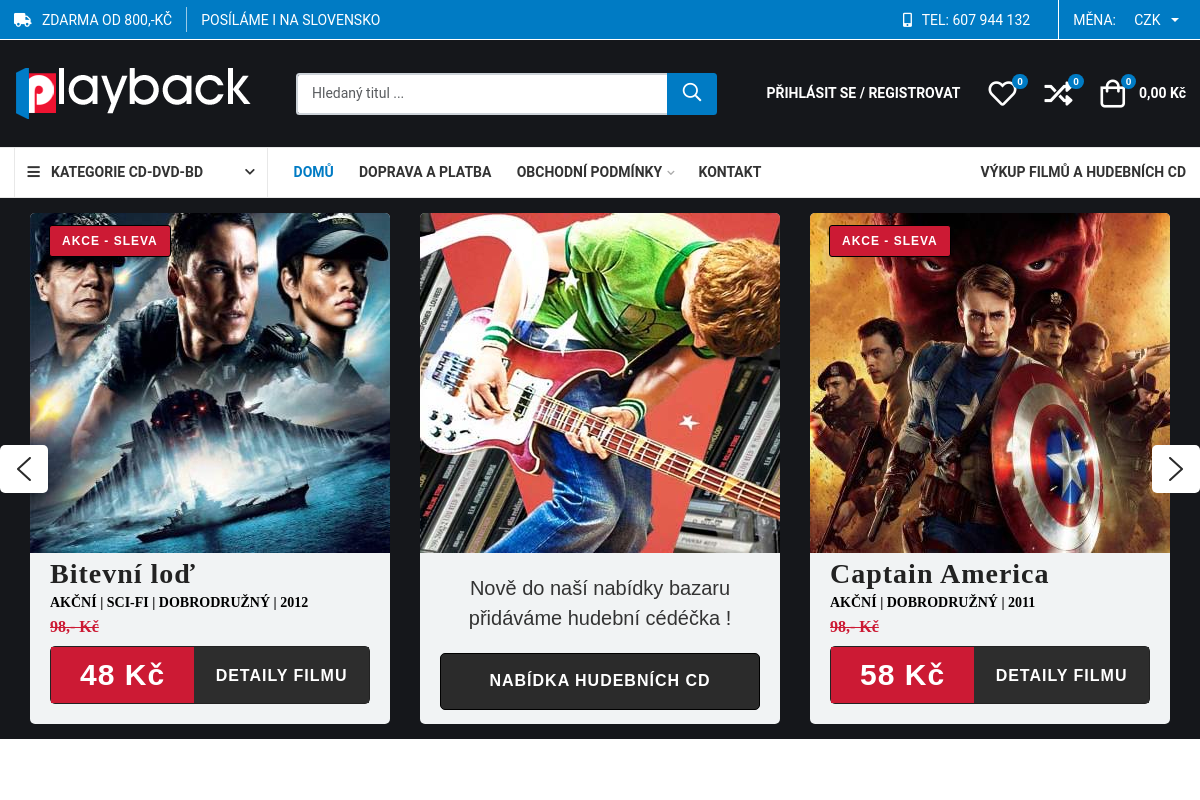This screenshot has width=1200, height=800.
Task: Open the compare shuffle icon
Action: (x=1058, y=94)
